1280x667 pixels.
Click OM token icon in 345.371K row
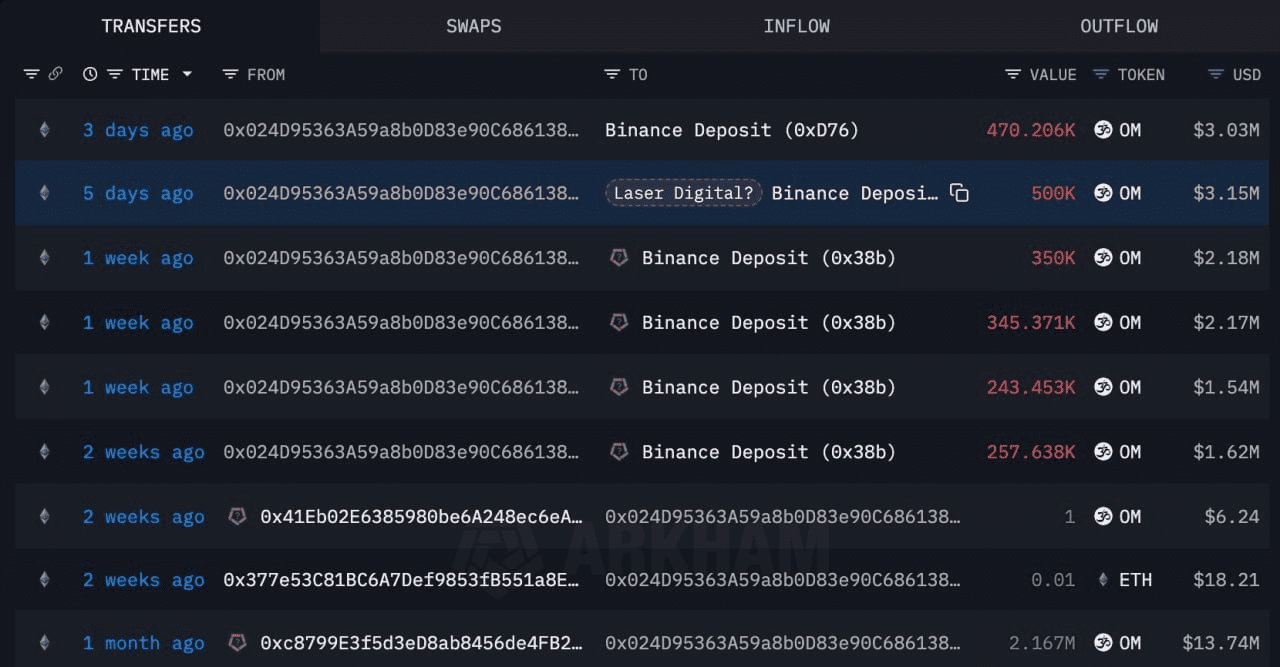(1103, 323)
